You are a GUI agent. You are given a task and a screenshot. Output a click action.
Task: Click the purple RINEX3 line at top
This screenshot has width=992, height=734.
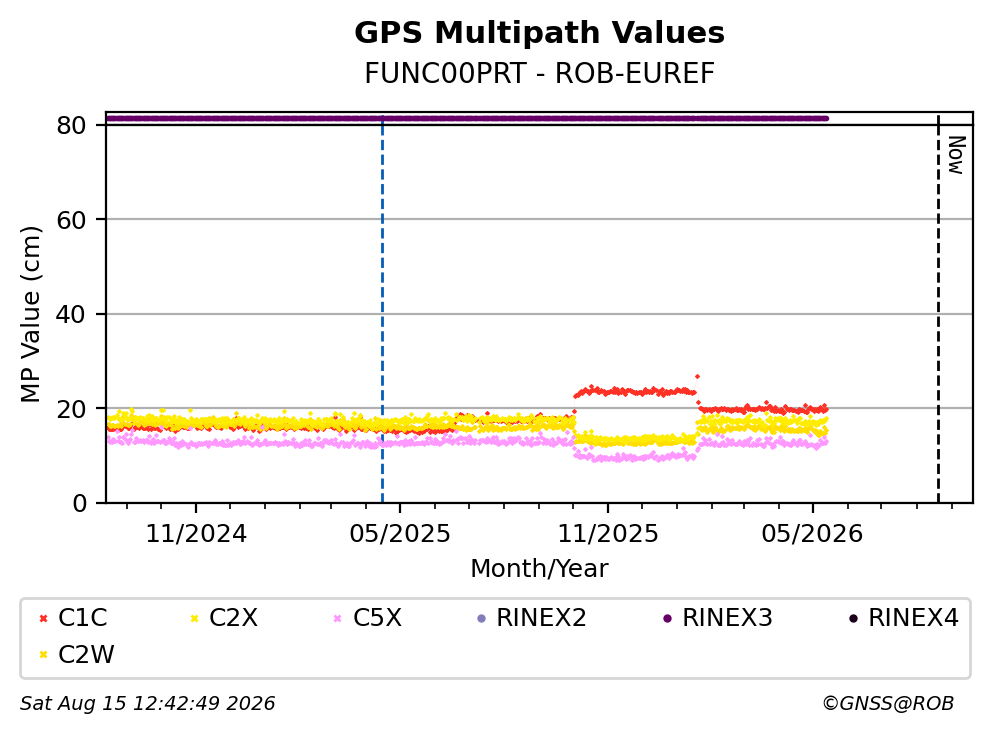[x=467, y=118]
